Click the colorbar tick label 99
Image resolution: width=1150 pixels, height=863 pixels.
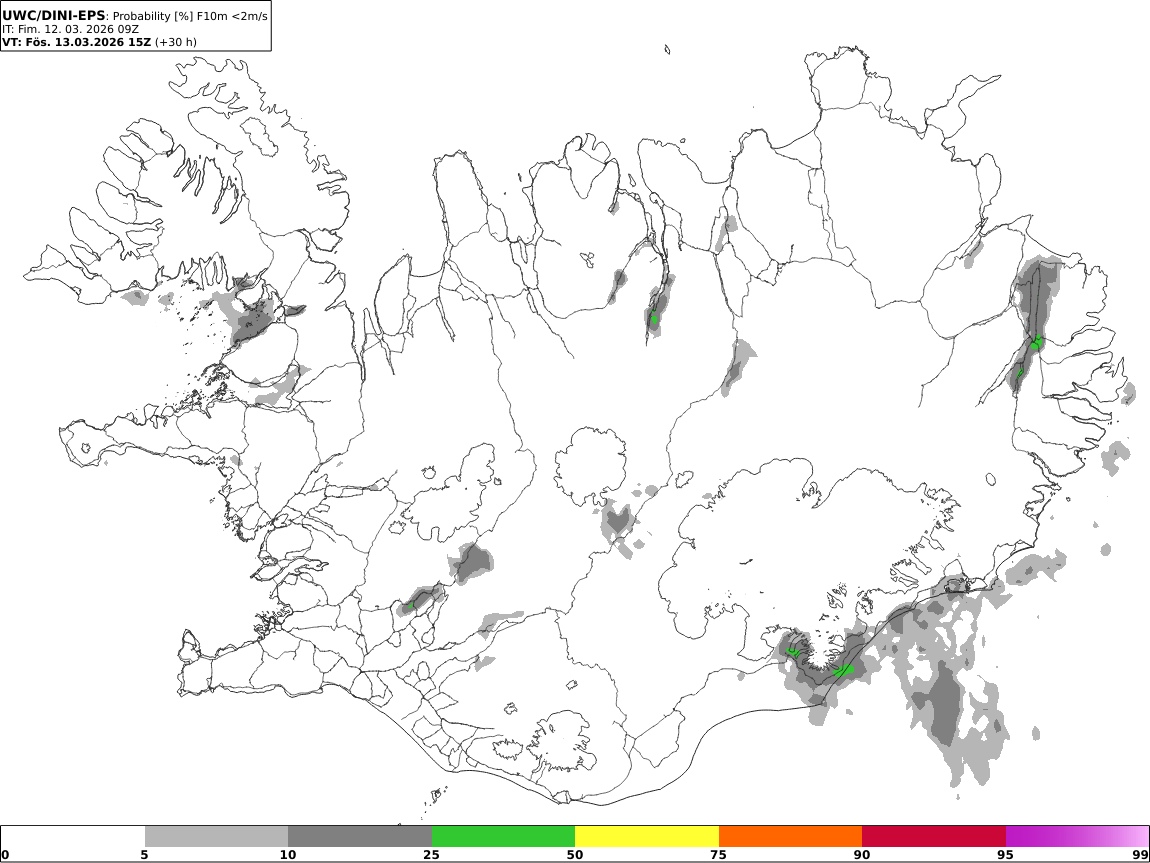[1140, 855]
